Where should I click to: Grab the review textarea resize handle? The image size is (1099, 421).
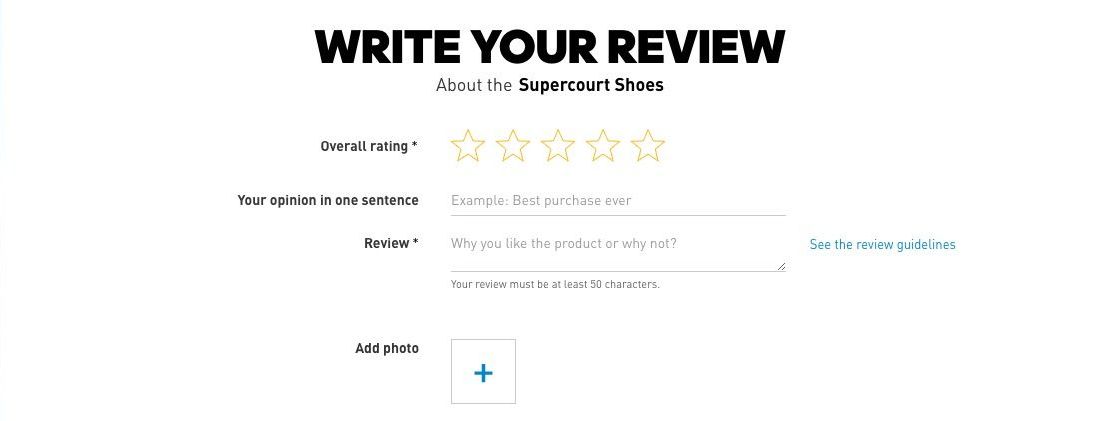780,266
